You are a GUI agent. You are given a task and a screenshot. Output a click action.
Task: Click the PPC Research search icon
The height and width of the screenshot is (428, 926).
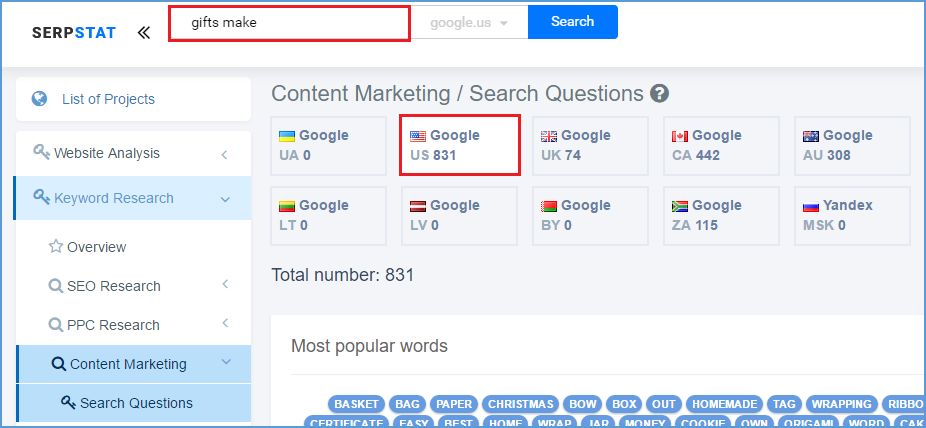click(56, 325)
